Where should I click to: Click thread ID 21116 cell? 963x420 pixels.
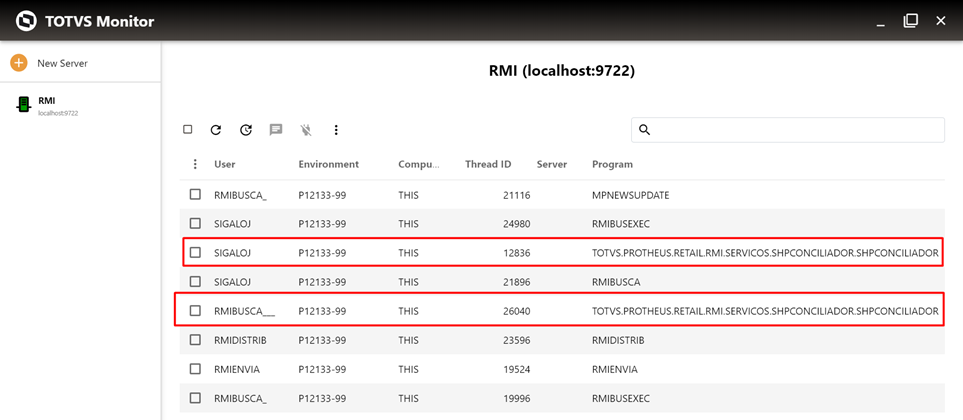click(x=517, y=195)
